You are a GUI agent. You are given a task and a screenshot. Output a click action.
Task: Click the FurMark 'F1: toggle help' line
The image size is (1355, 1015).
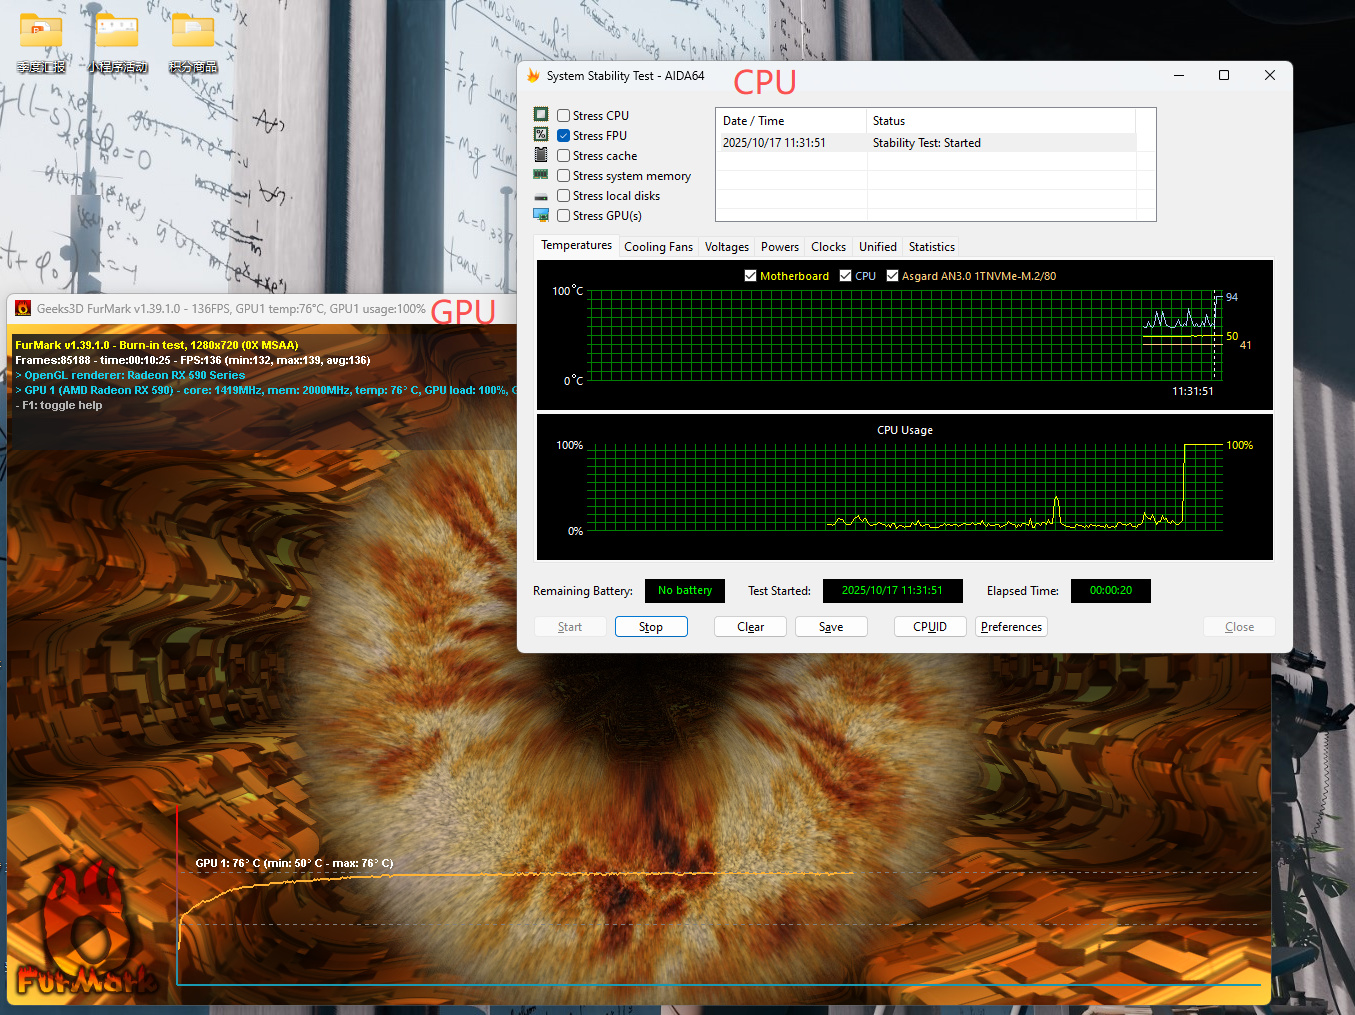pyautogui.click(x=58, y=405)
